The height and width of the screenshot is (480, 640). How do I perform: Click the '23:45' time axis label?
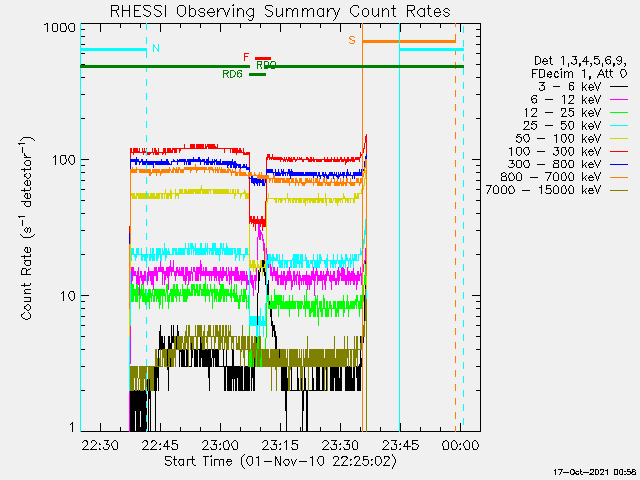point(400,444)
